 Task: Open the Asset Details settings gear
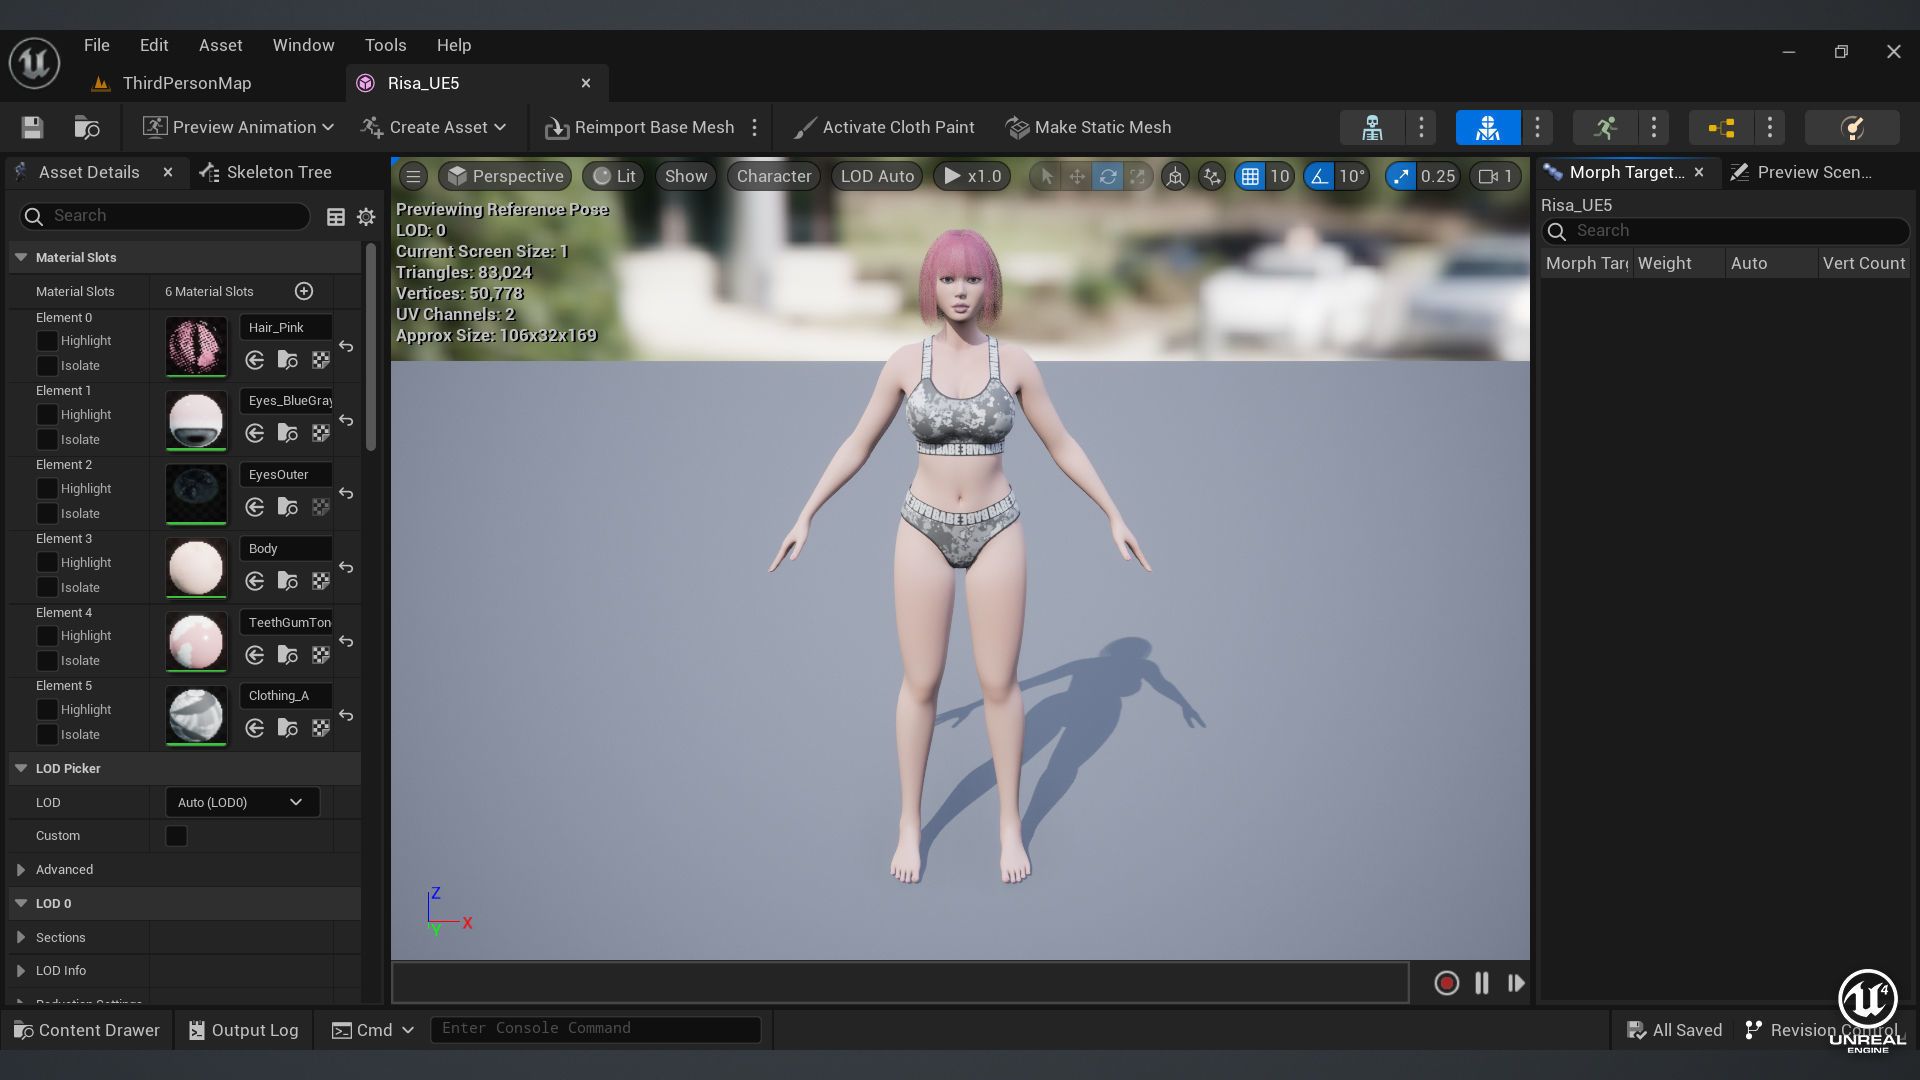pos(366,216)
